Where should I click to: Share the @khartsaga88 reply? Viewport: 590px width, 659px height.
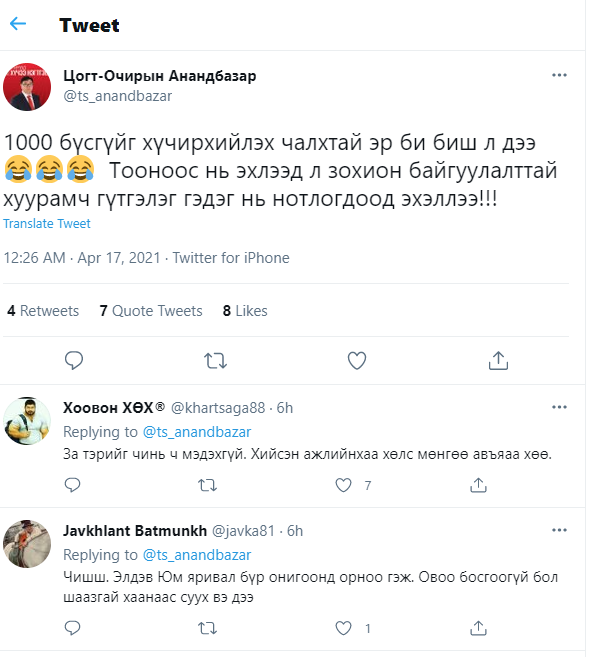[x=478, y=485]
